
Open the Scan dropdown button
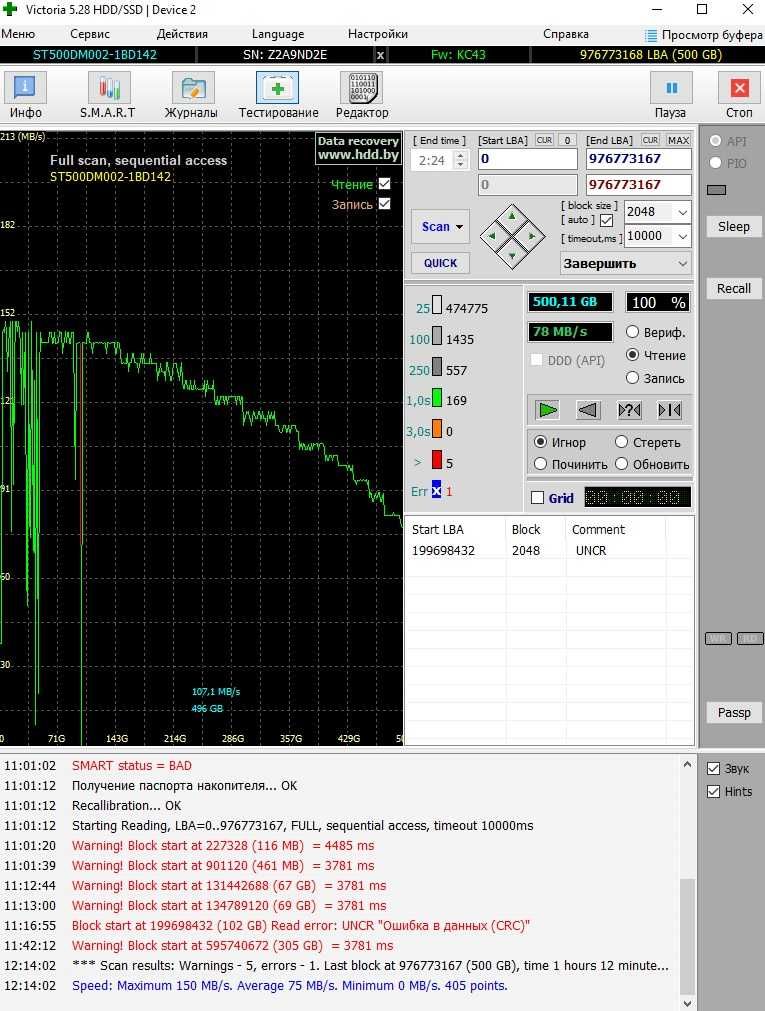pos(441,226)
